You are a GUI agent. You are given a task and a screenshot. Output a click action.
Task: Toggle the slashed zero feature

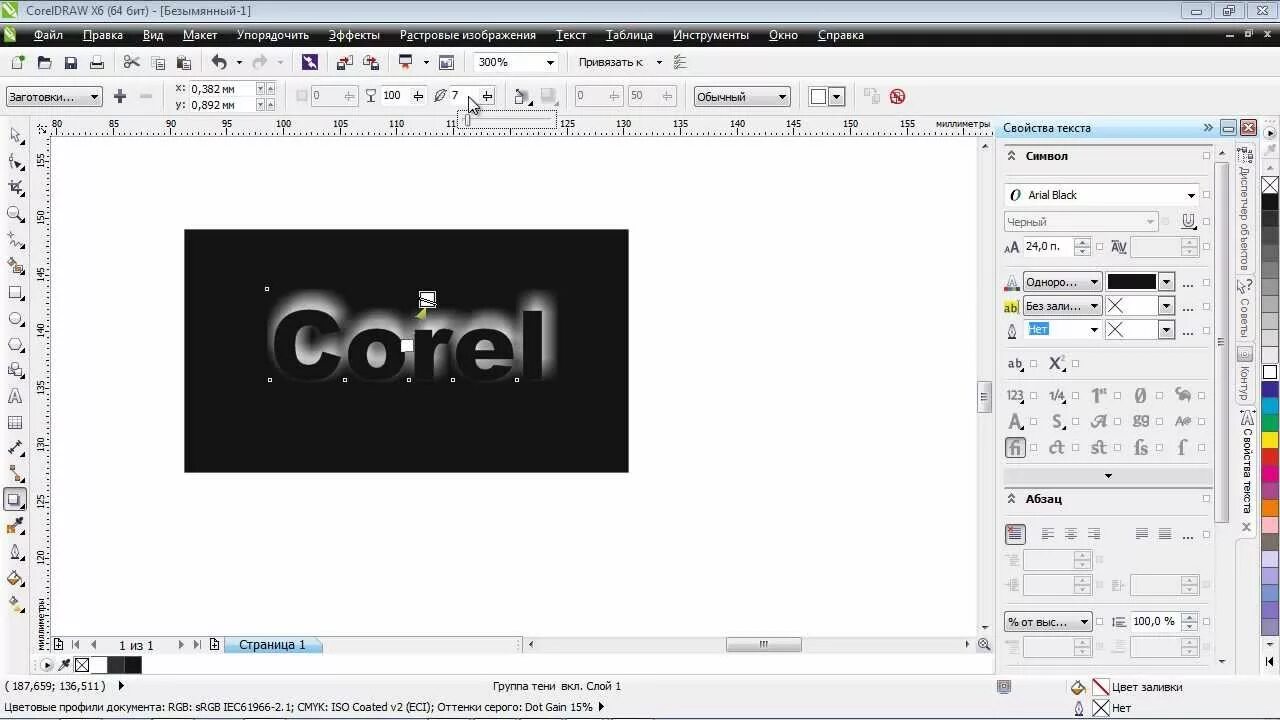pos(1140,395)
